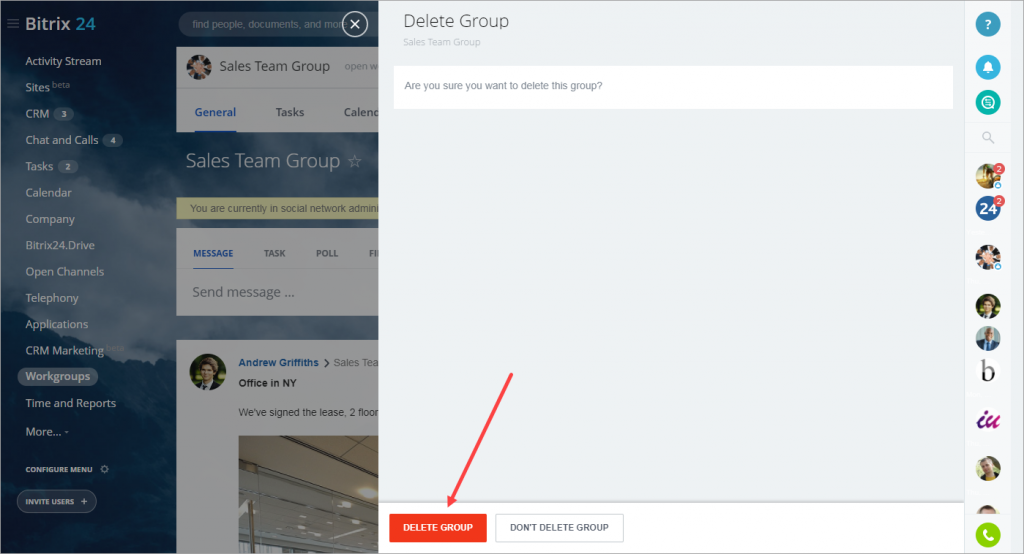Image resolution: width=1024 pixels, height=554 pixels.
Task: Open Sites beta menu item
Action: tap(47, 87)
